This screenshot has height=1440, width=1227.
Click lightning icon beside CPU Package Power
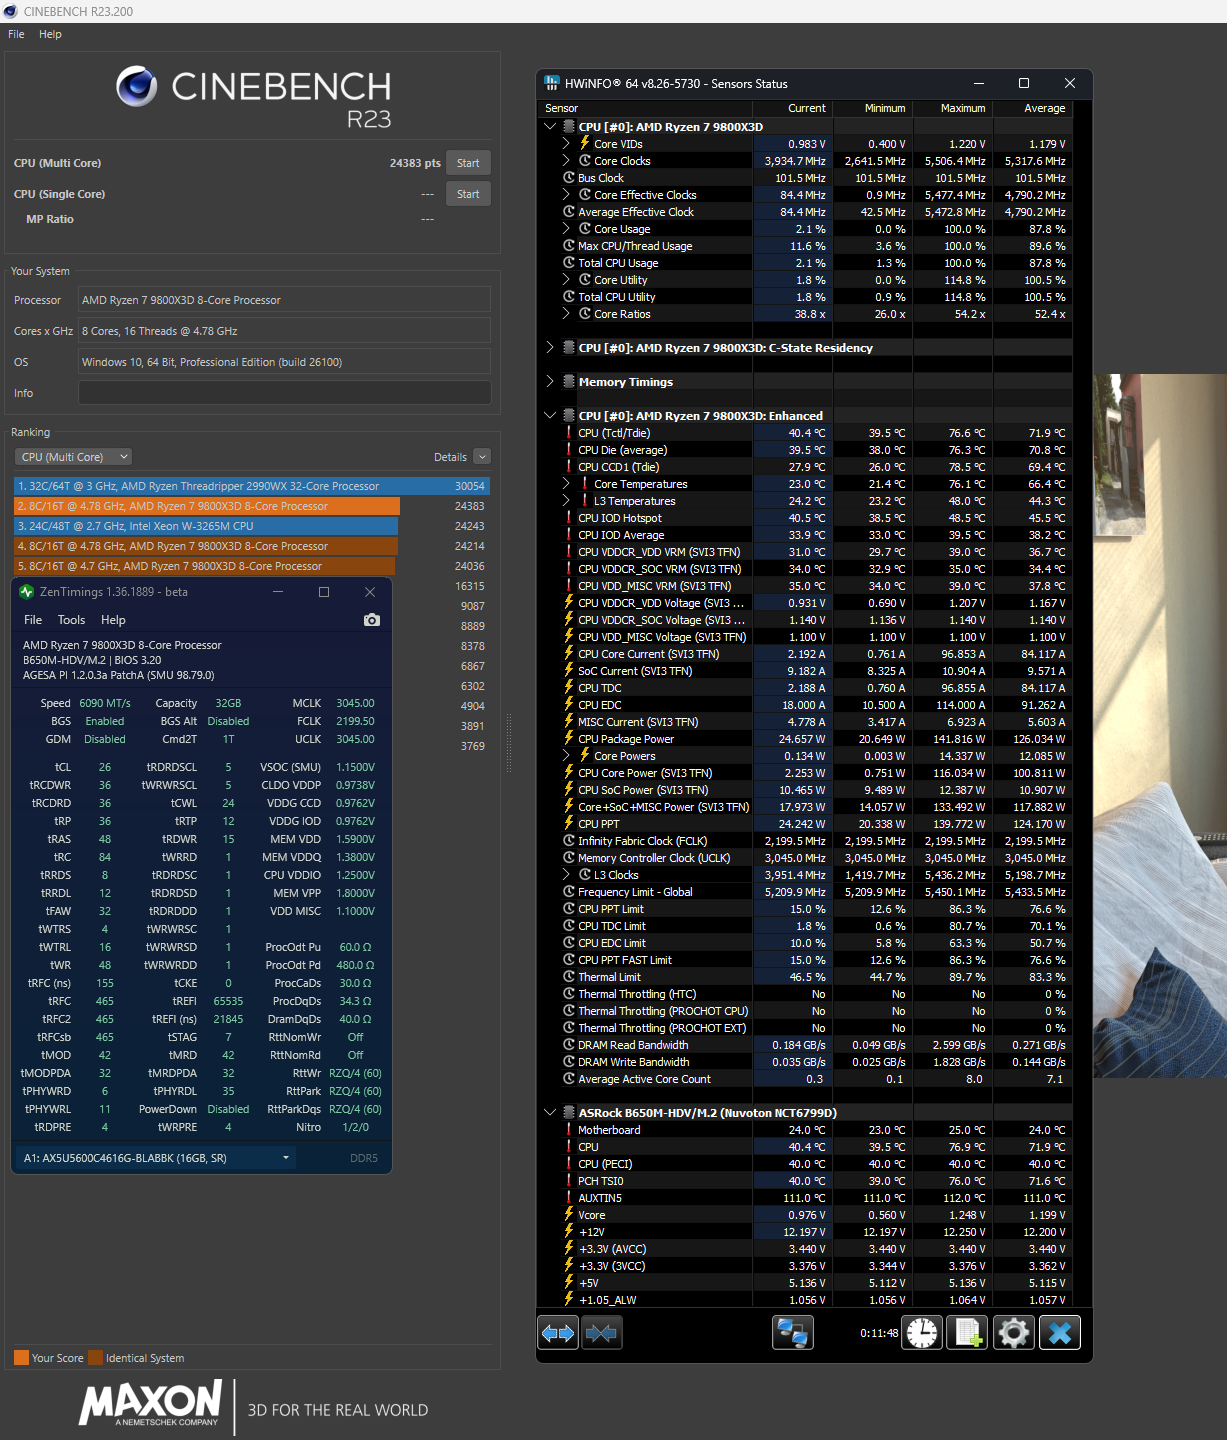(x=569, y=739)
